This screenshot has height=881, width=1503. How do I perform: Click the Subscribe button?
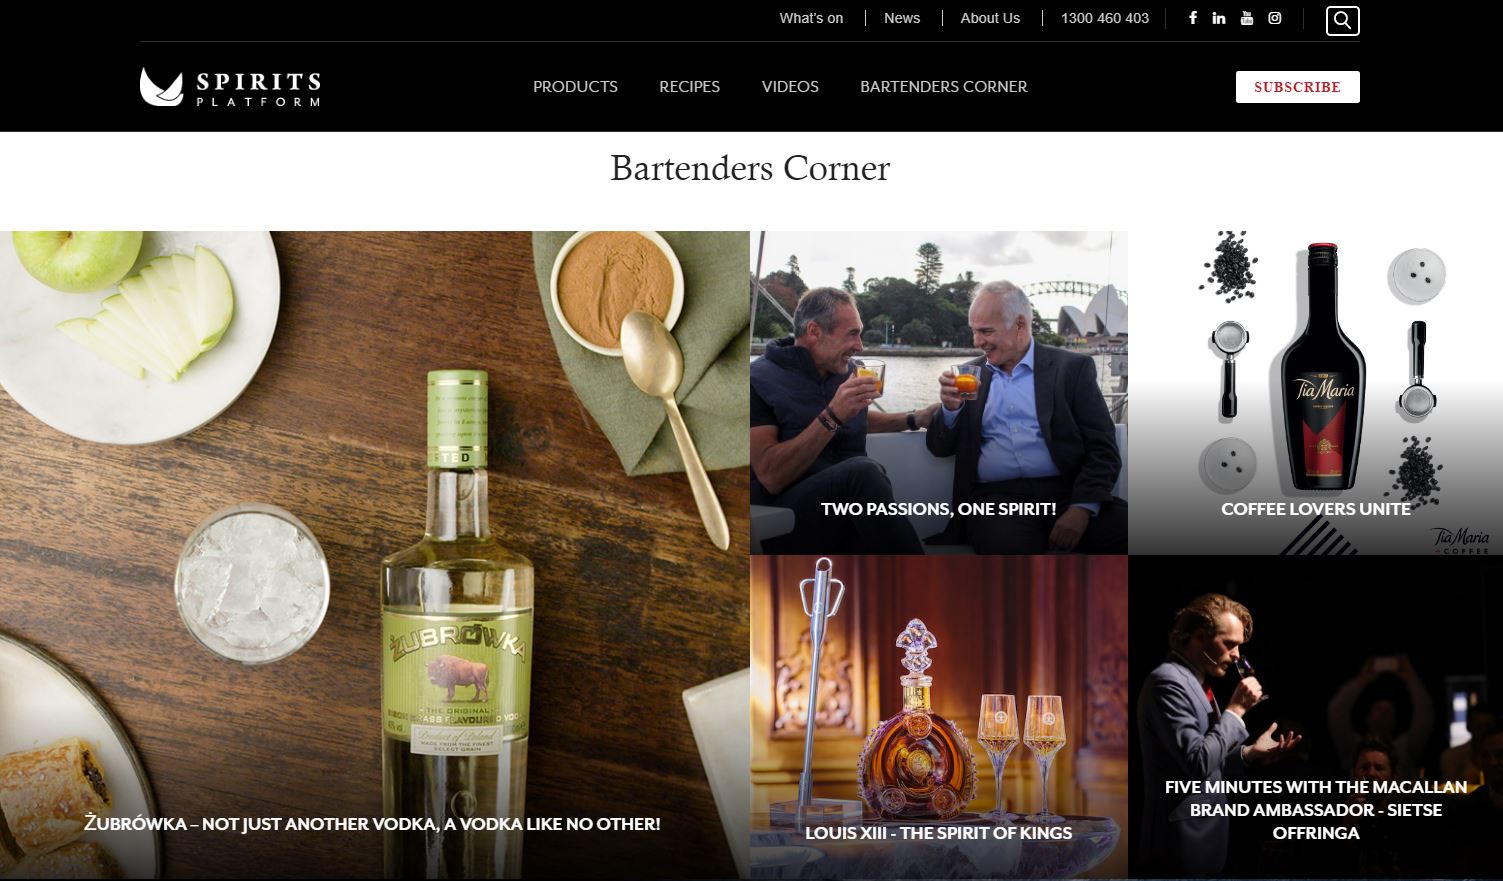1297,87
